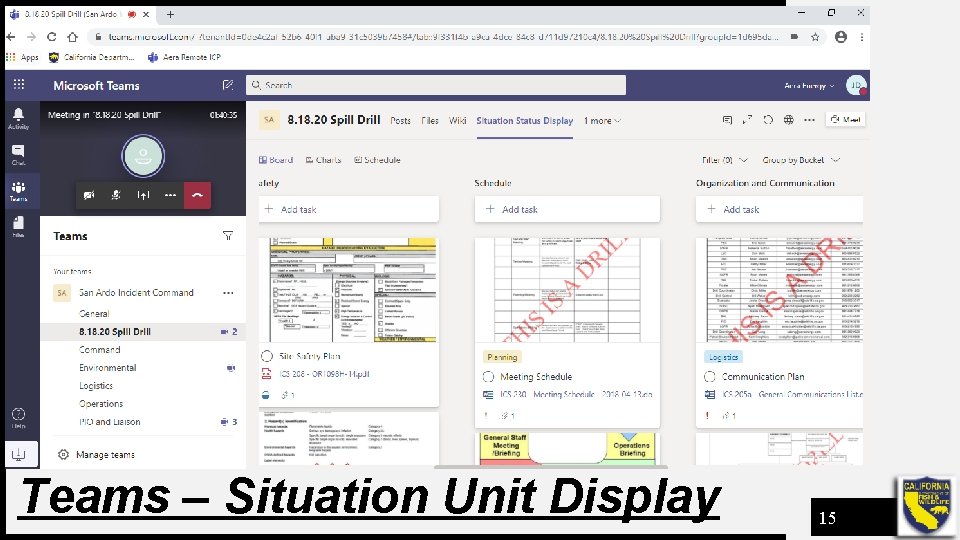Open the General channel
The height and width of the screenshot is (540, 960).
[x=94, y=313]
